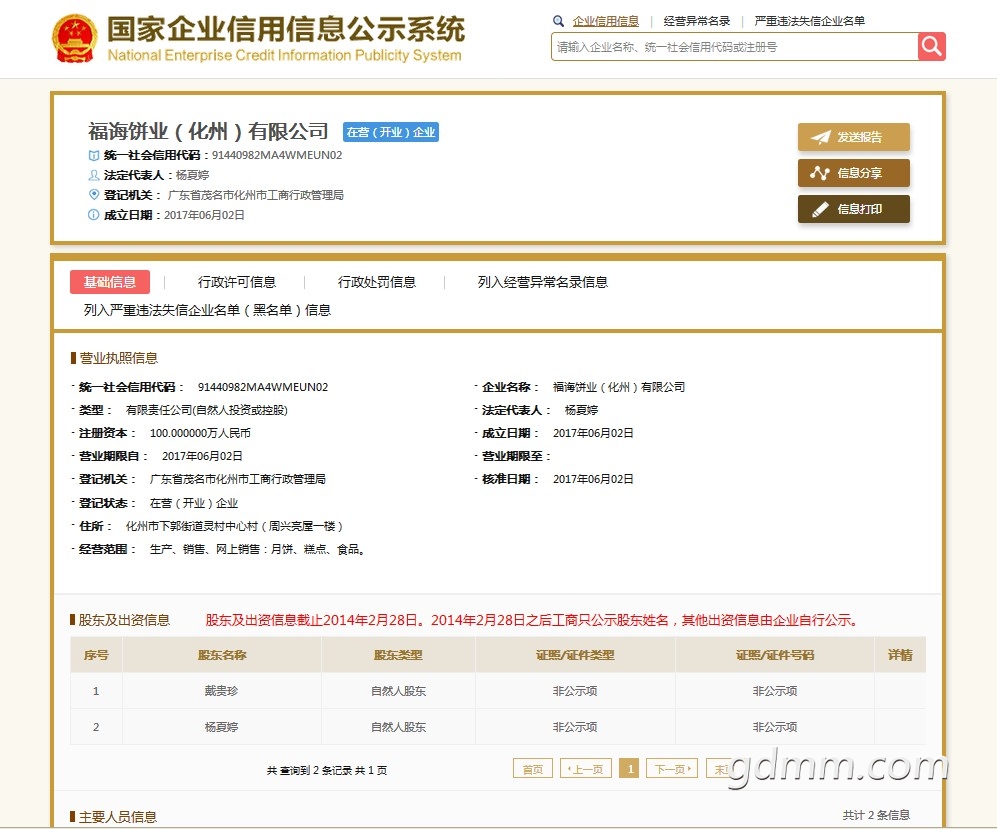Click the registered capital value 100.000000万人民币
The width and height of the screenshot is (997, 829).
point(200,433)
